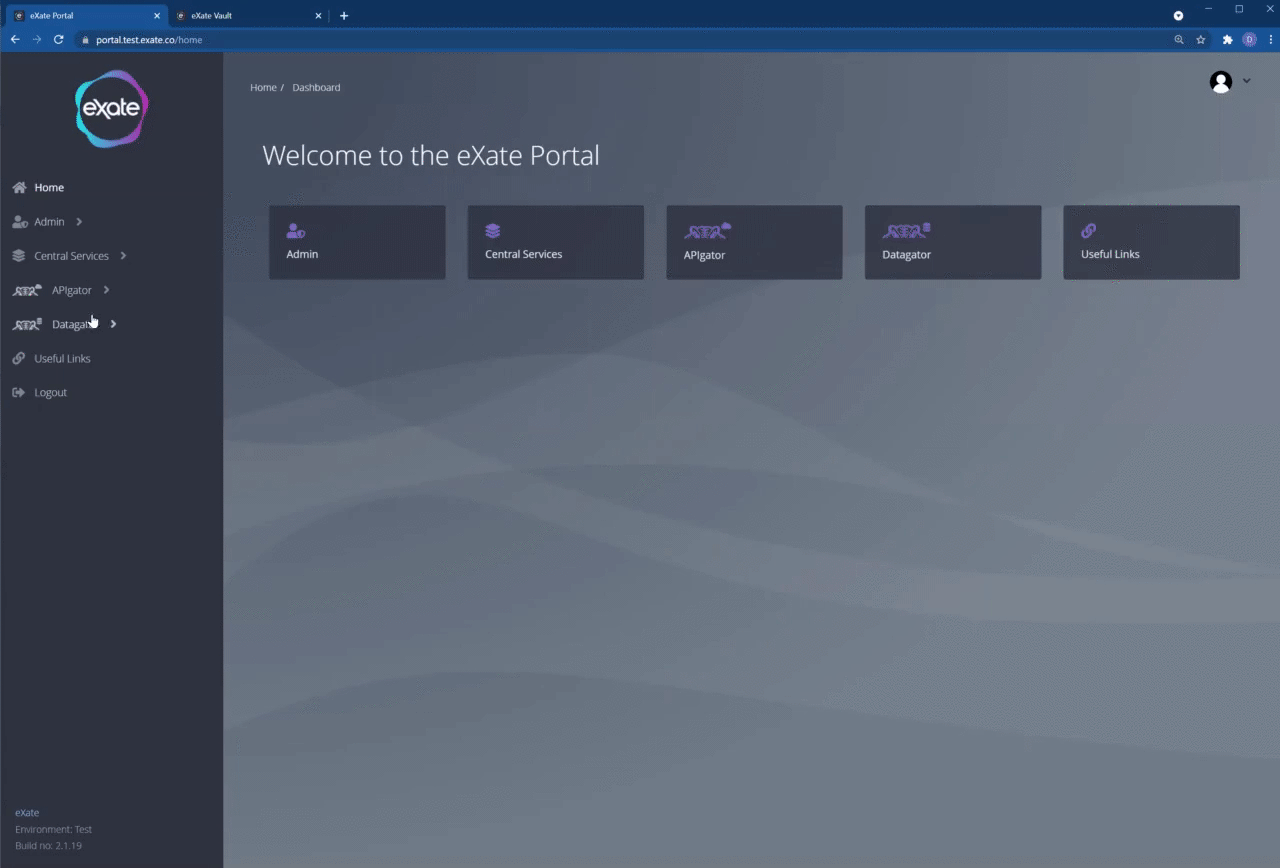Expand the APIgator sidebar chevron
The height and width of the screenshot is (868, 1280).
[x=106, y=290]
